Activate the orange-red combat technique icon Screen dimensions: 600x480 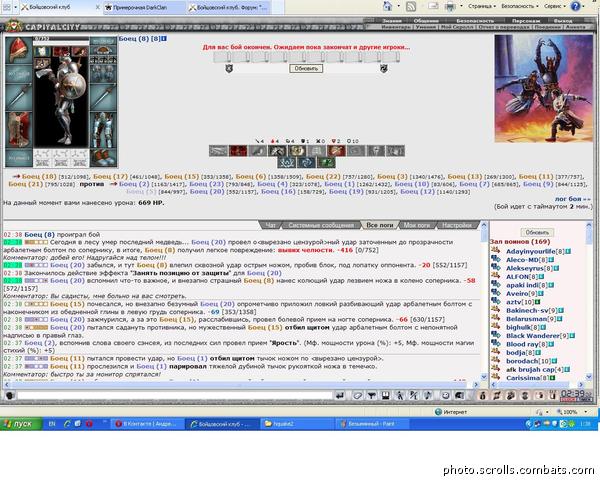(336, 151)
